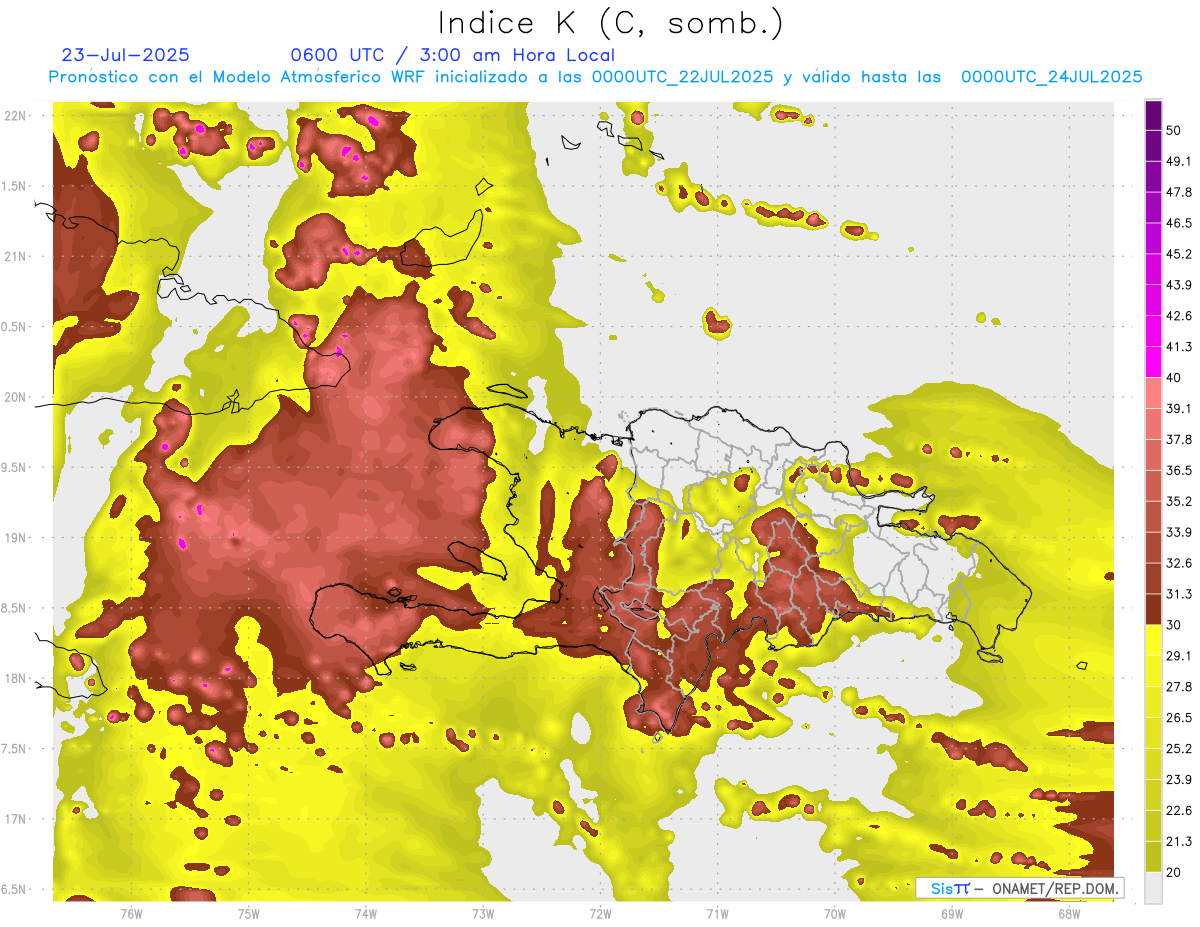Click the "33.9" color scale value
1200x927 pixels.
click(x=1179, y=532)
